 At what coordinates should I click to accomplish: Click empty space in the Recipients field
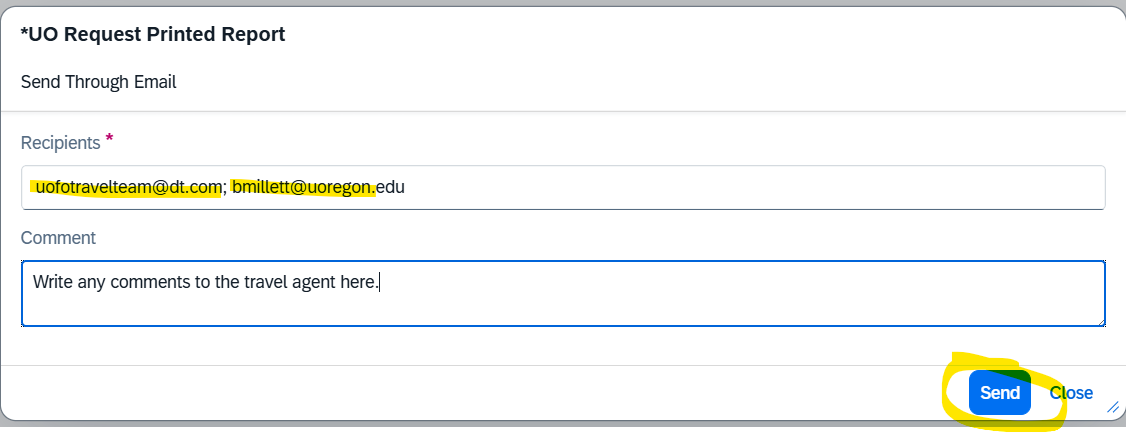[750, 187]
